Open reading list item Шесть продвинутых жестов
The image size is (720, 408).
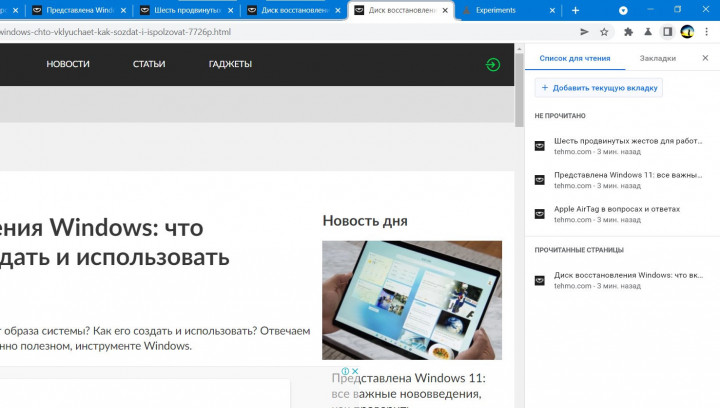622,146
